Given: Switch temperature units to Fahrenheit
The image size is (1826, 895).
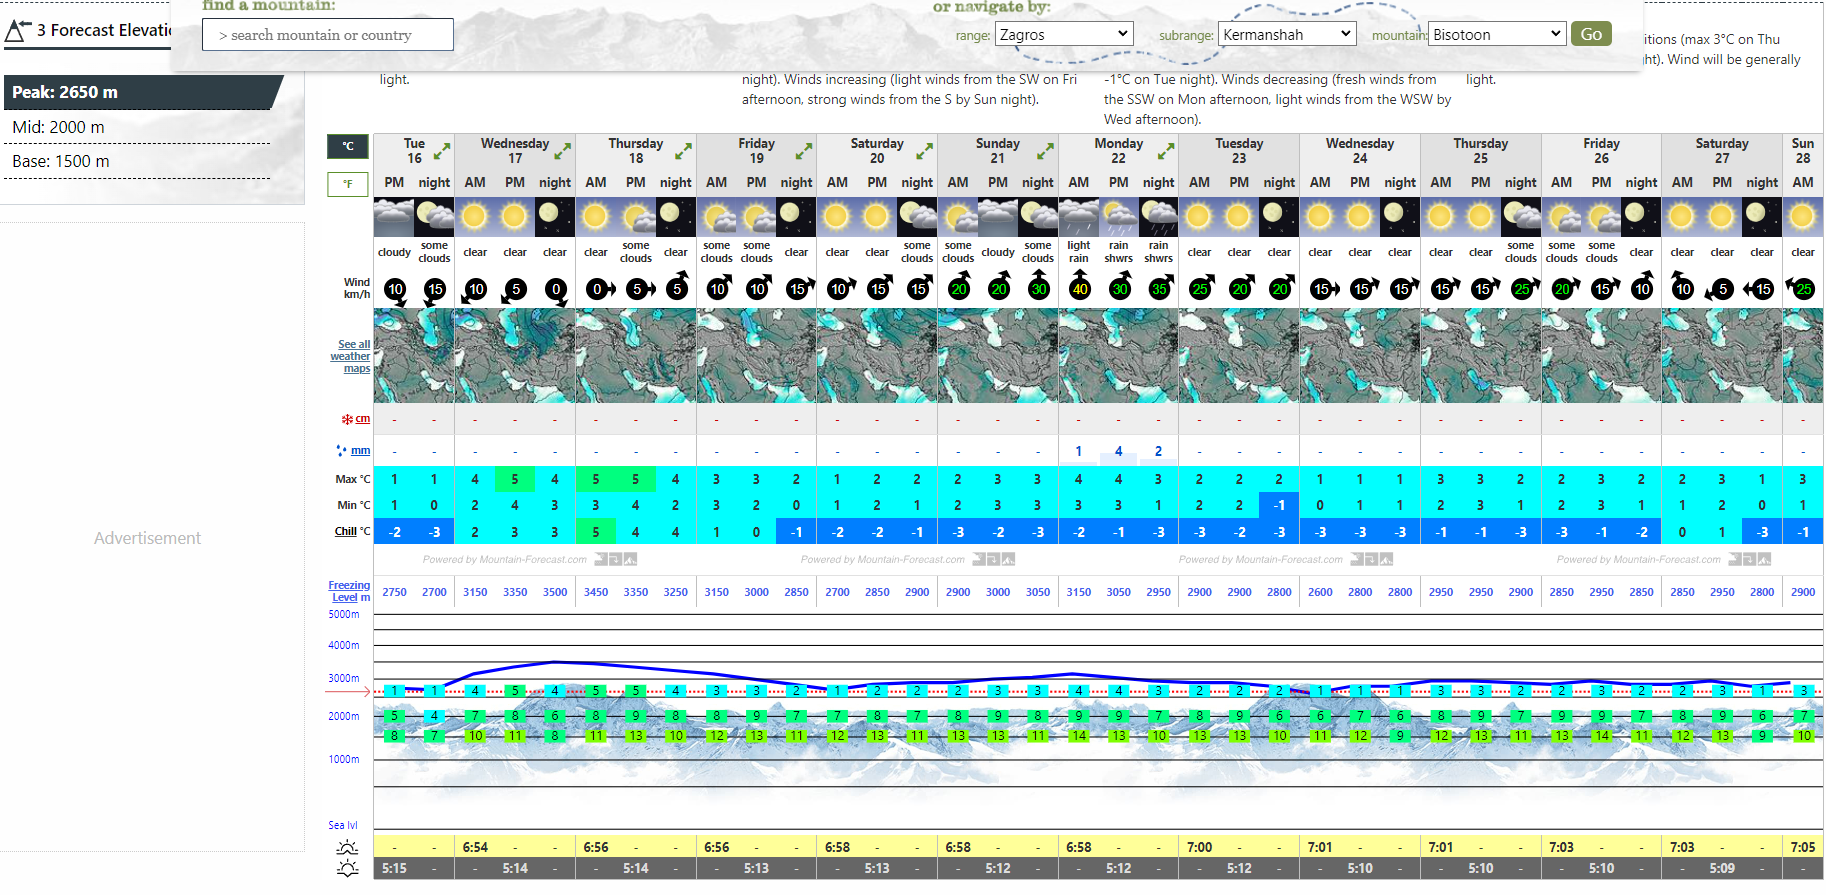Looking at the screenshot, I should click(348, 184).
